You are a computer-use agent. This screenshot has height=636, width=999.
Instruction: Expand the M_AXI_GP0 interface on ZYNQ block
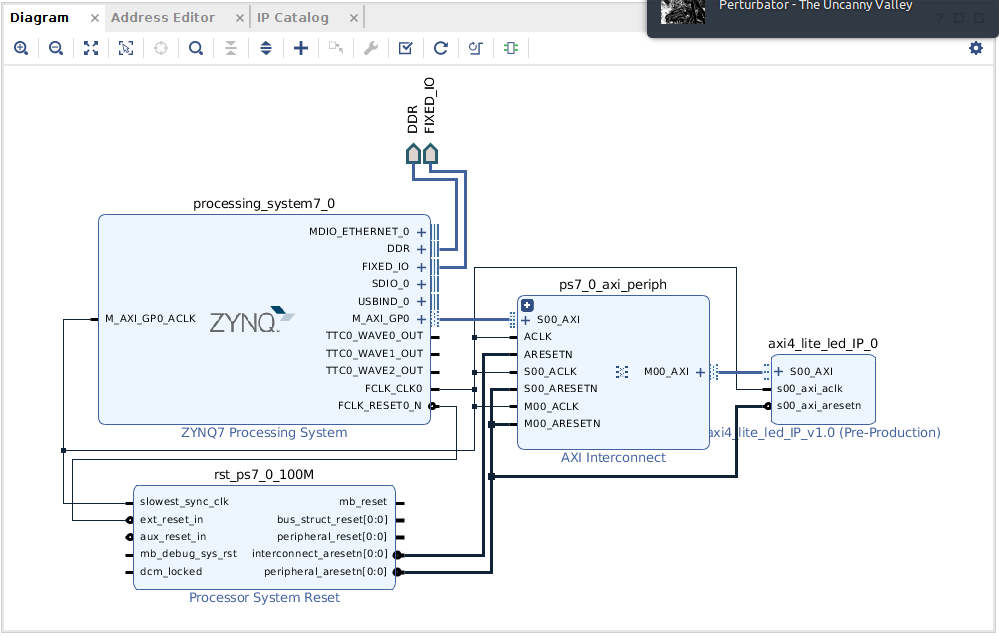coord(421,319)
